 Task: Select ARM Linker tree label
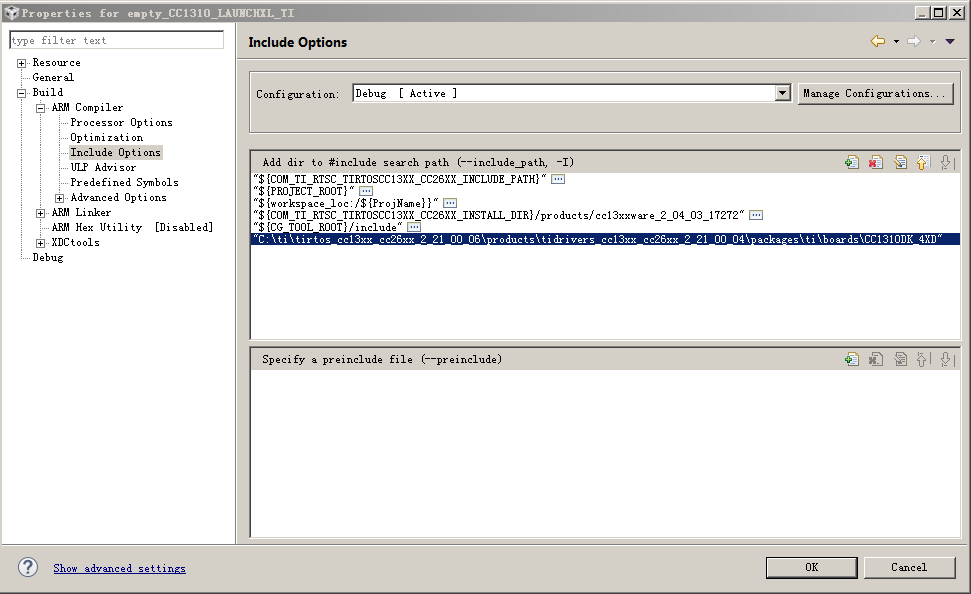pos(81,212)
